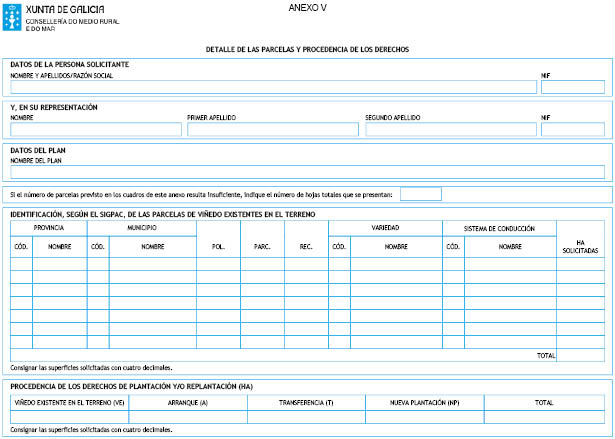Click first-row Parc. cell in the table
The width and height of the screenshot is (615, 439).
[262, 264]
